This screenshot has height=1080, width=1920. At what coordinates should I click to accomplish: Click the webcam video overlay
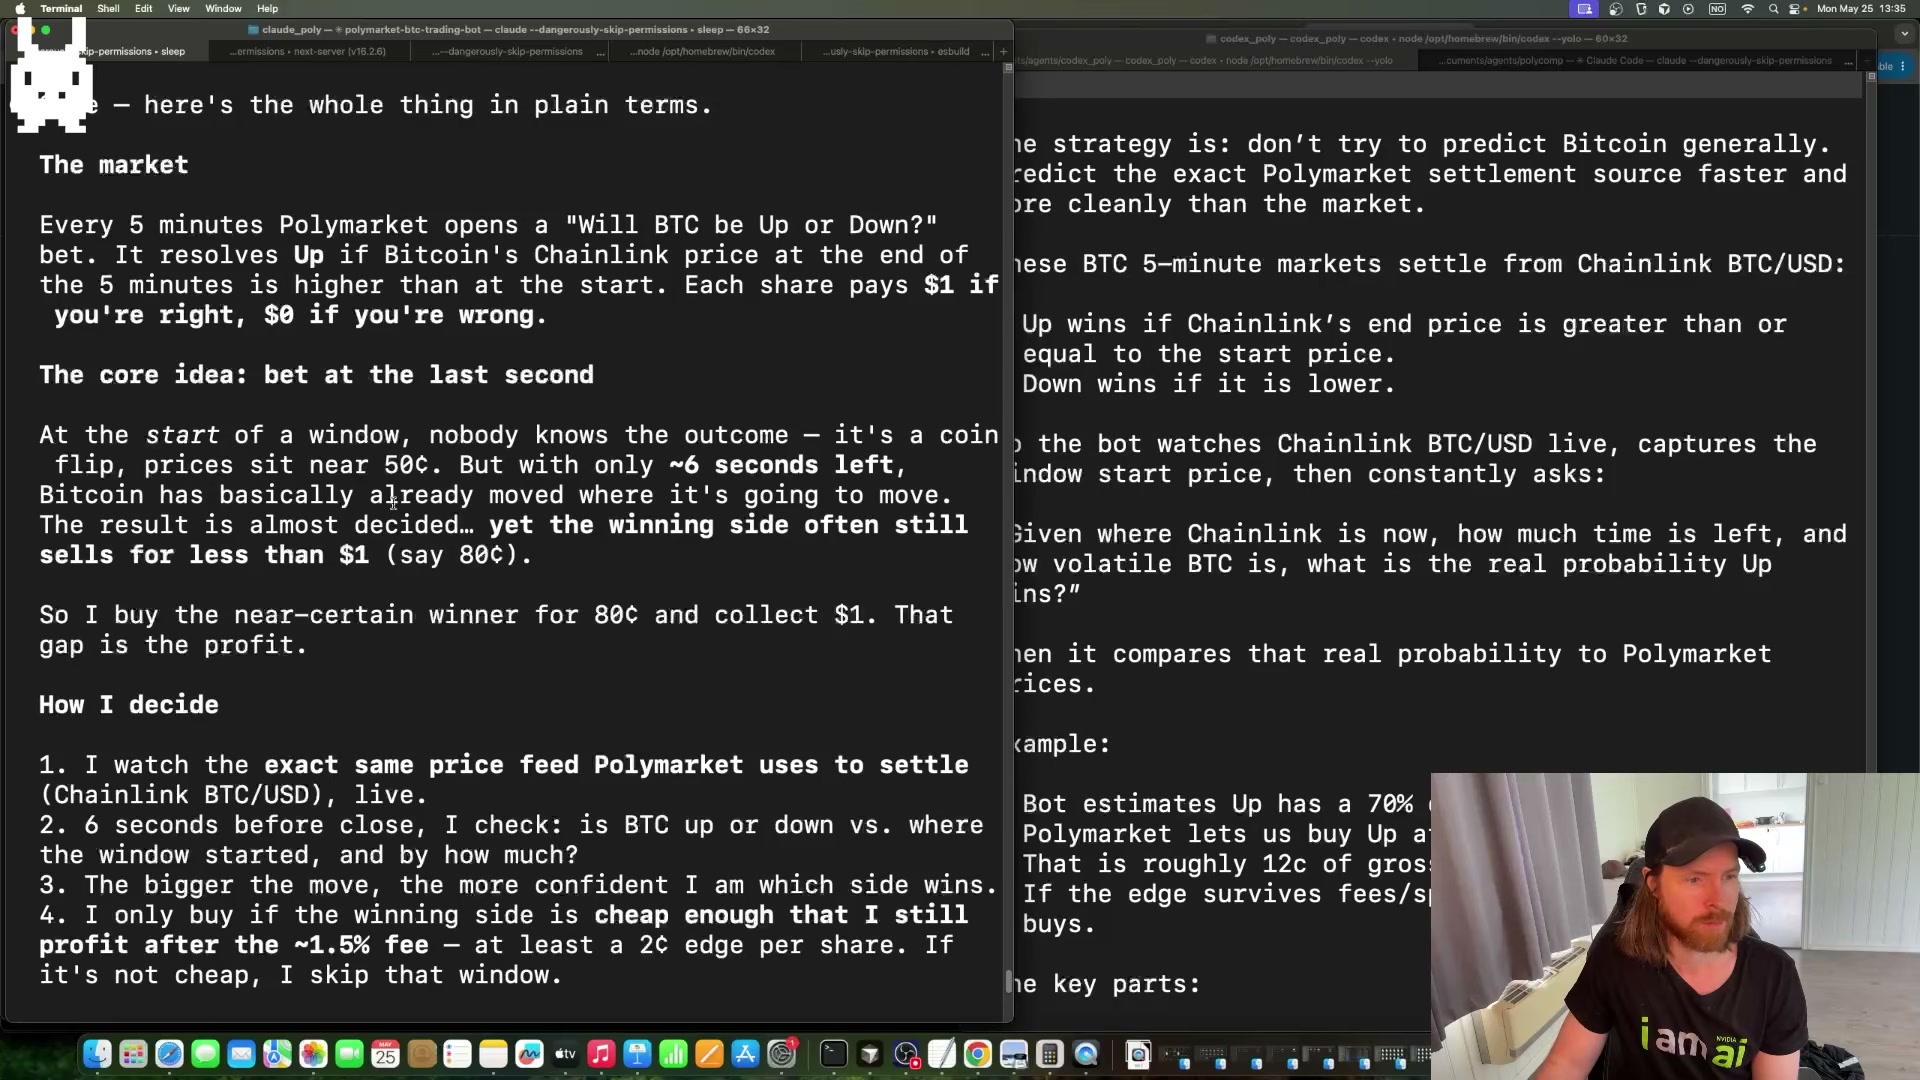pyautogui.click(x=1675, y=926)
